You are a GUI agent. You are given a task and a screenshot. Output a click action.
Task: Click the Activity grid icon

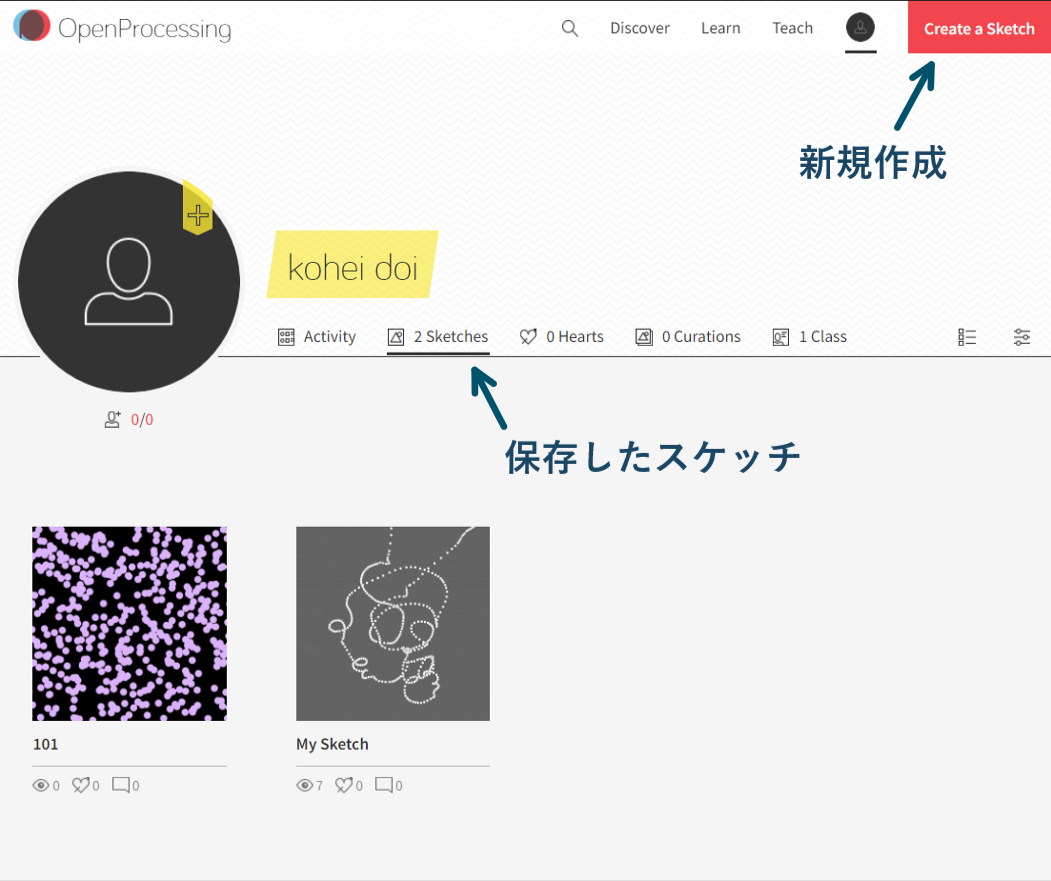pyautogui.click(x=286, y=337)
